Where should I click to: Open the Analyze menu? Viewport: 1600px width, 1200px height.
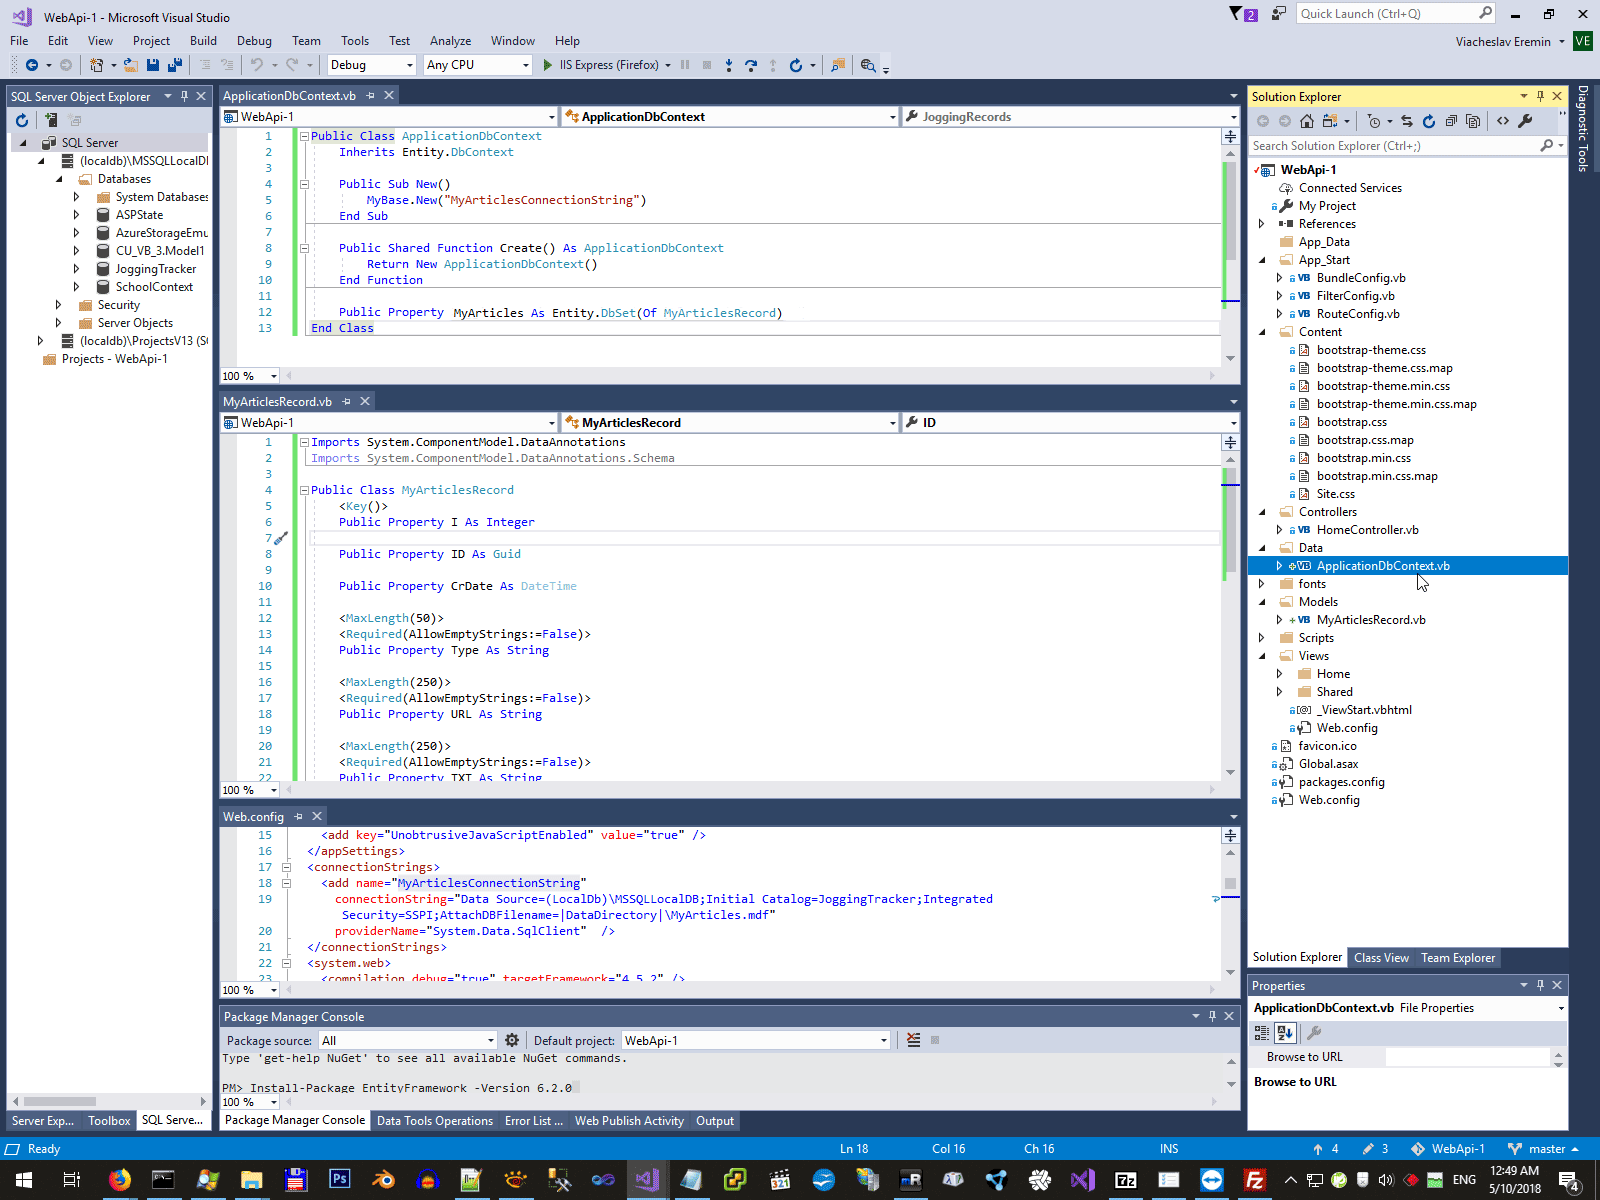[450, 41]
